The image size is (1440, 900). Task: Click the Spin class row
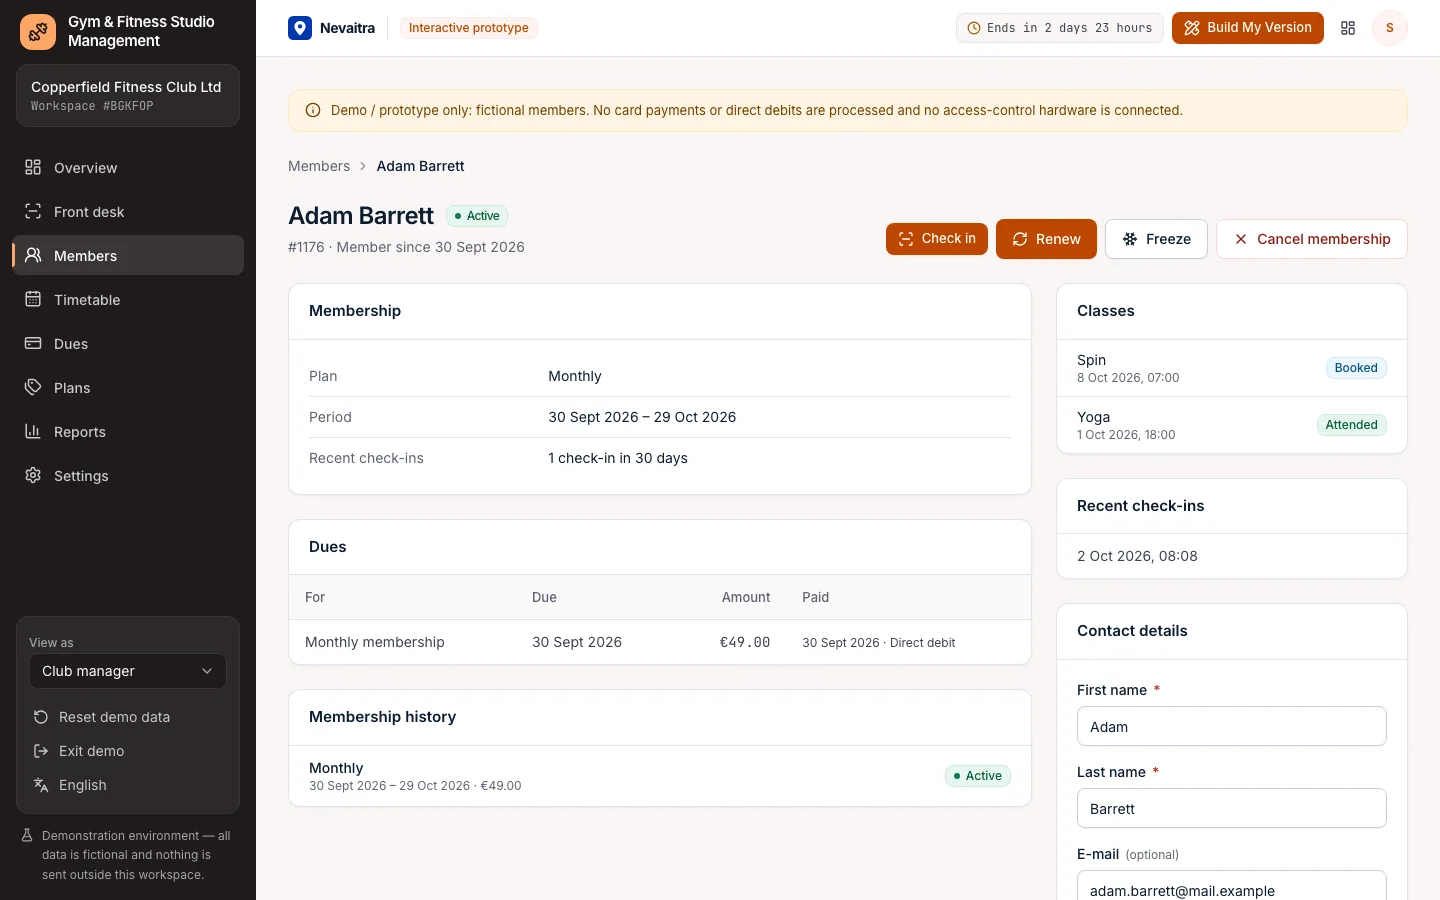(1232, 368)
